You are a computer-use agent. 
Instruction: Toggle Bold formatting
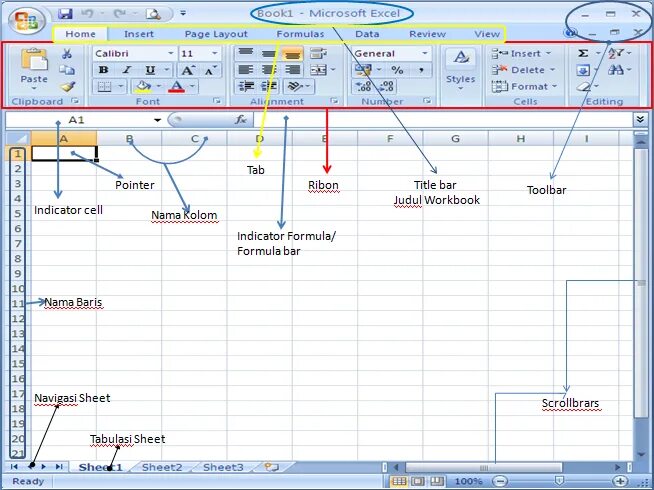pyautogui.click(x=103, y=70)
